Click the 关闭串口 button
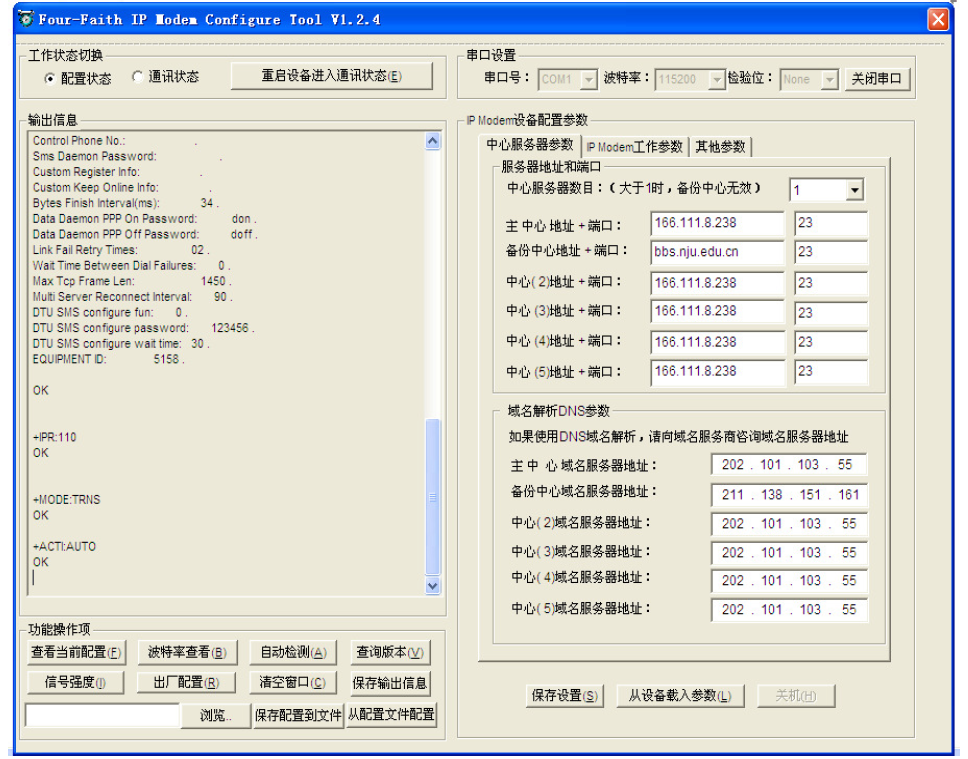968x759 pixels. pyautogui.click(x=877, y=79)
